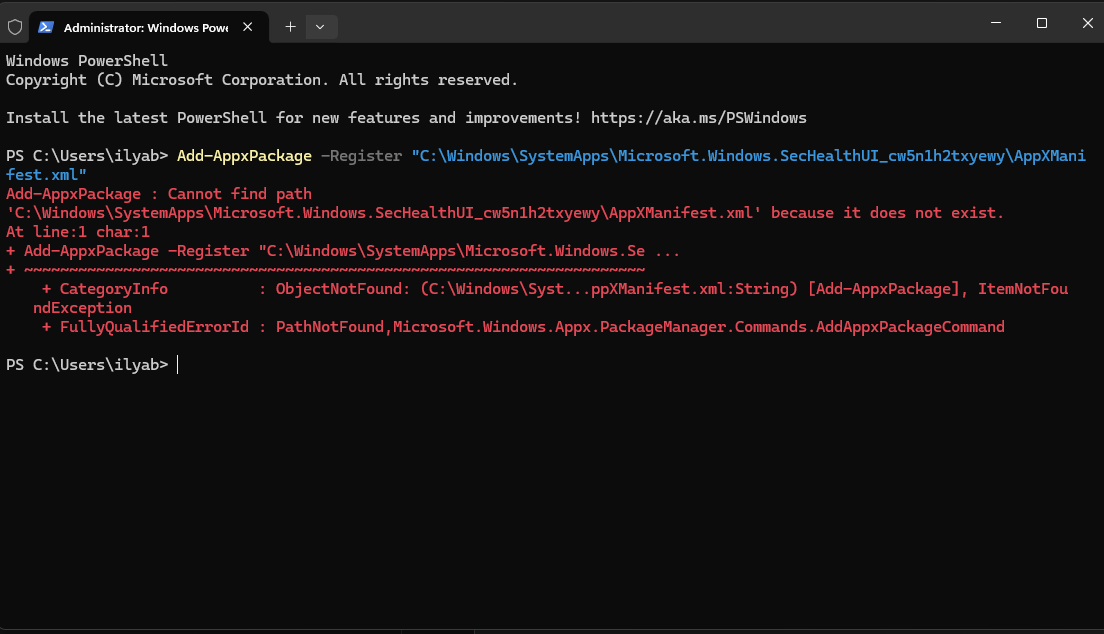Expand the new tab profile selector arrow
The height and width of the screenshot is (634, 1104).
click(321, 26)
